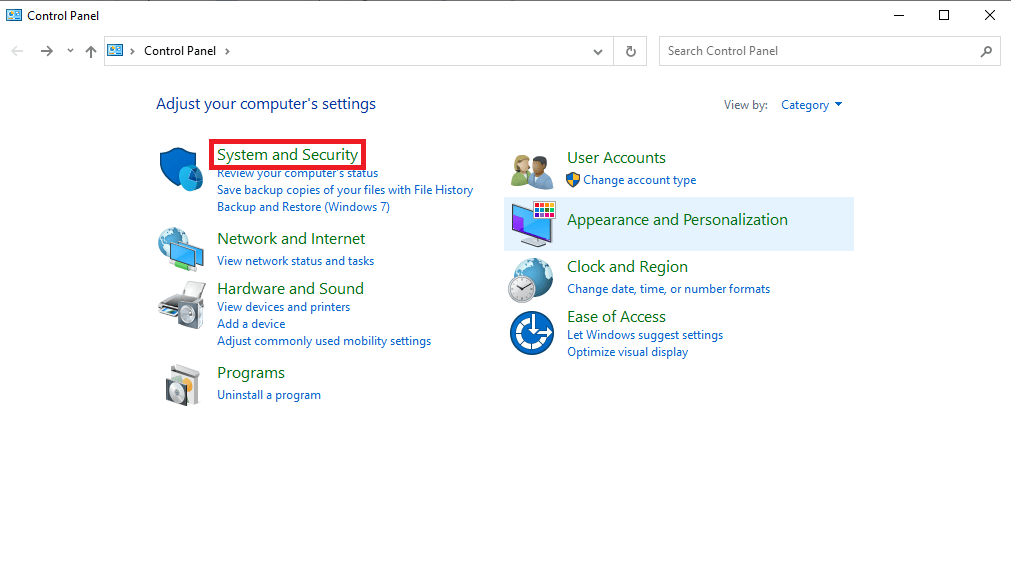Image resolution: width=1011 pixels, height=583 pixels.
Task: Open the View by Category dropdown
Action: click(811, 104)
